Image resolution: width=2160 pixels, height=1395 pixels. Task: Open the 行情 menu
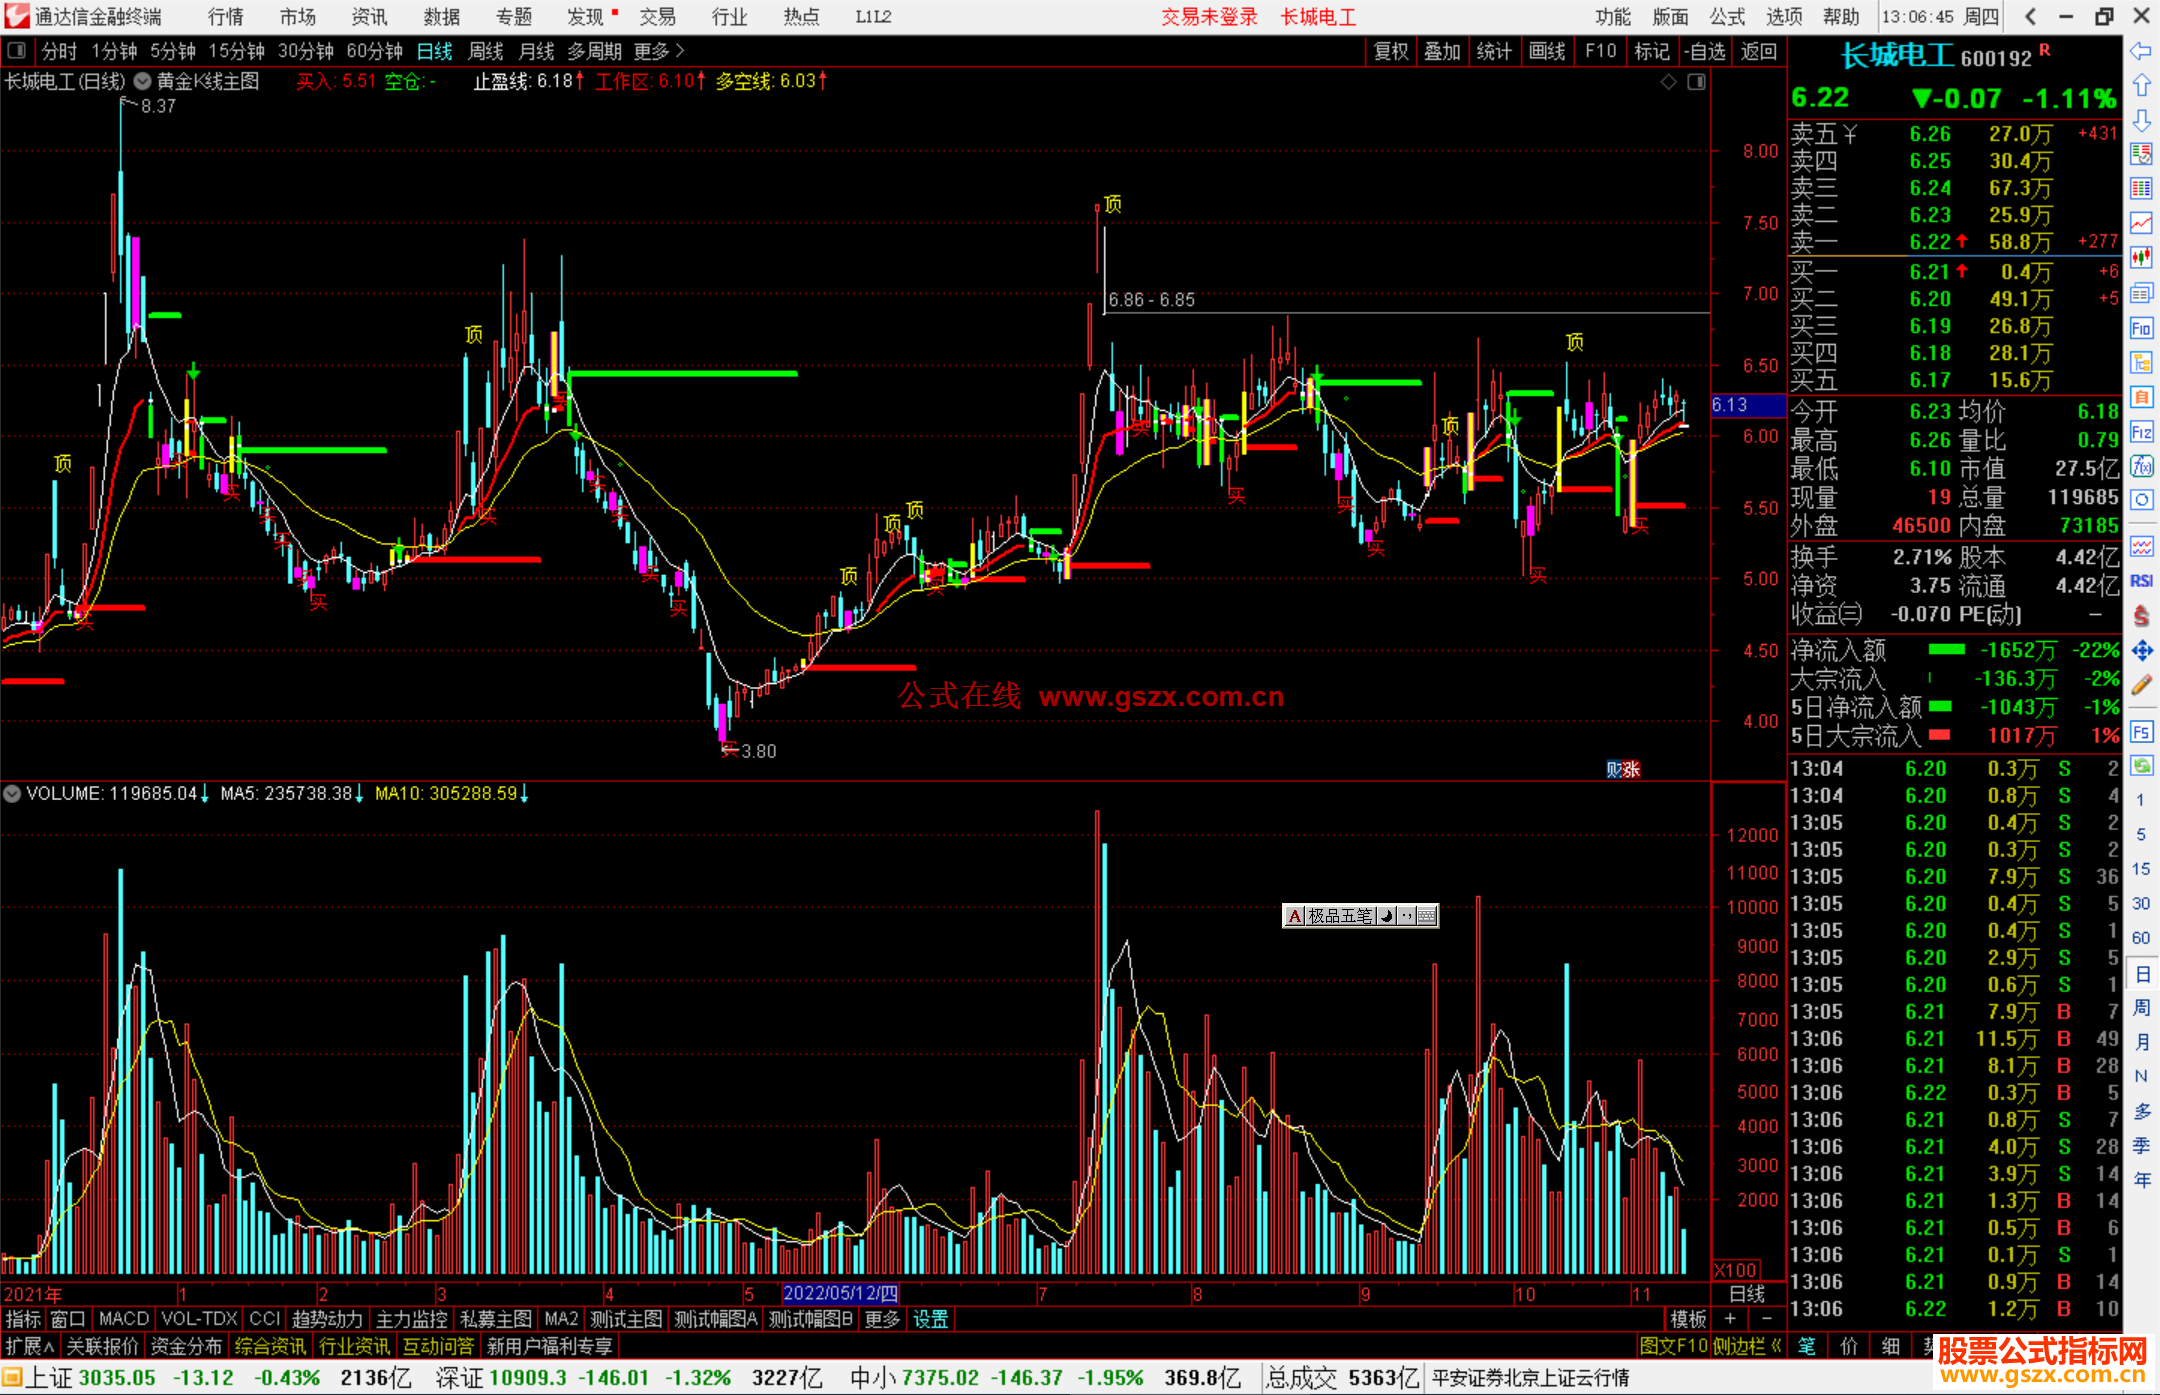click(x=225, y=16)
